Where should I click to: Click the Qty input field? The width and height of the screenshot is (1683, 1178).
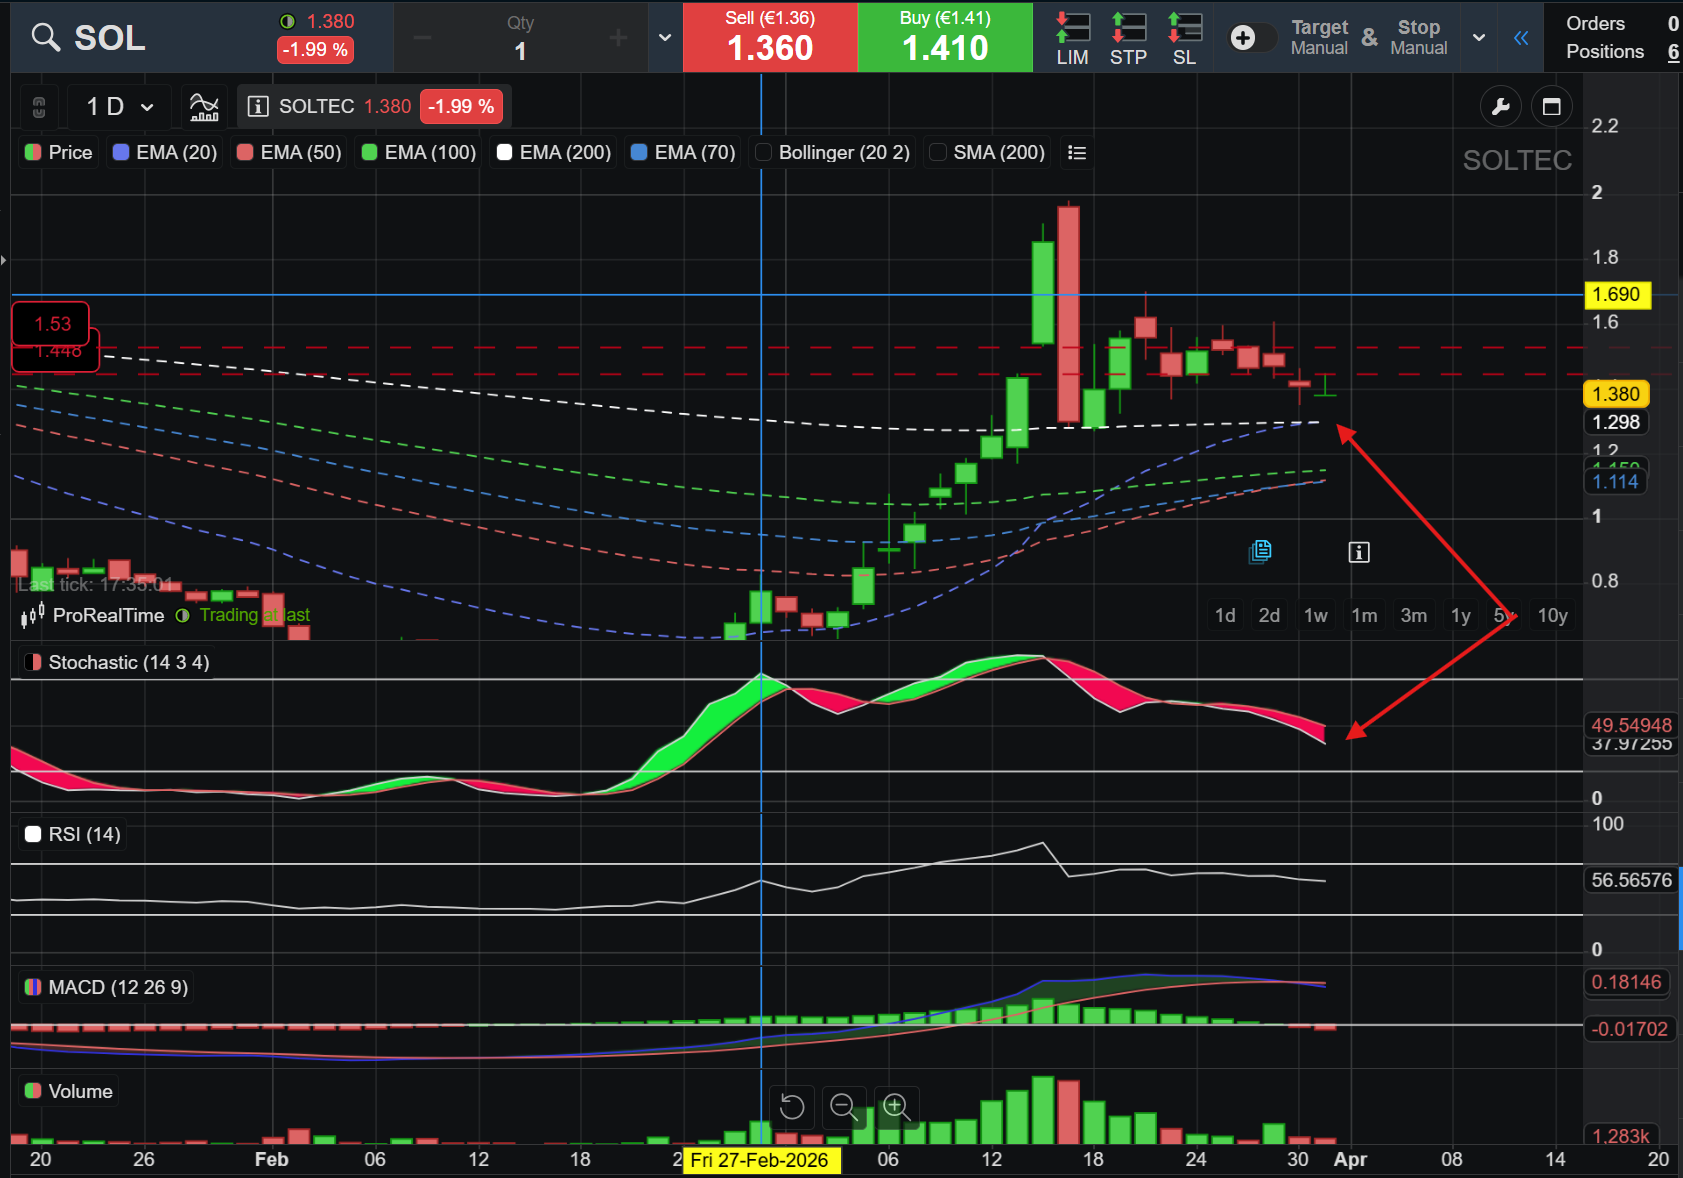click(x=520, y=38)
